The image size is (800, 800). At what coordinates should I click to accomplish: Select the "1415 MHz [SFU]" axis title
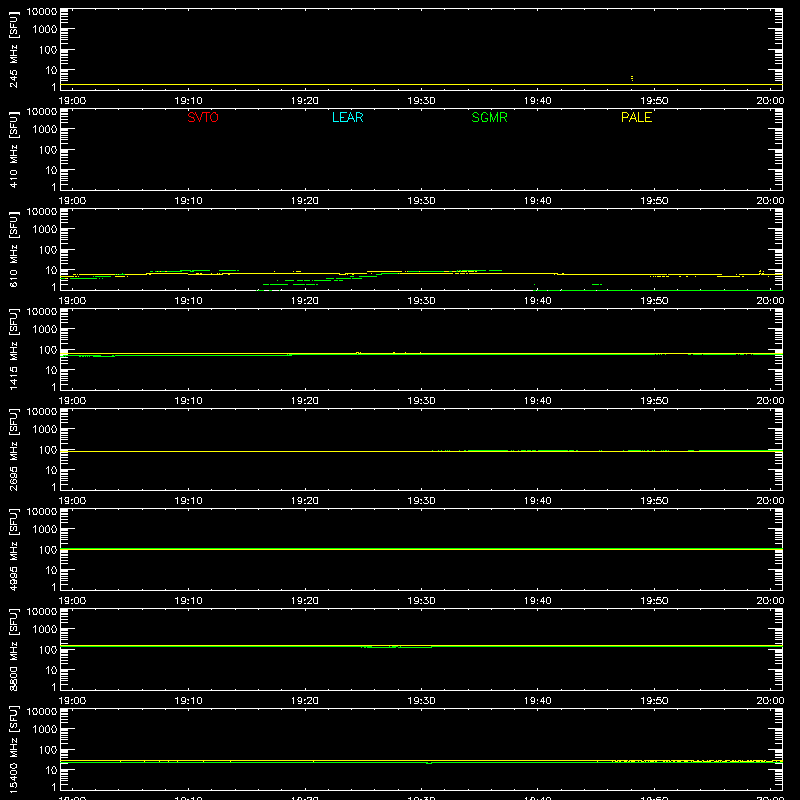tap(13, 349)
